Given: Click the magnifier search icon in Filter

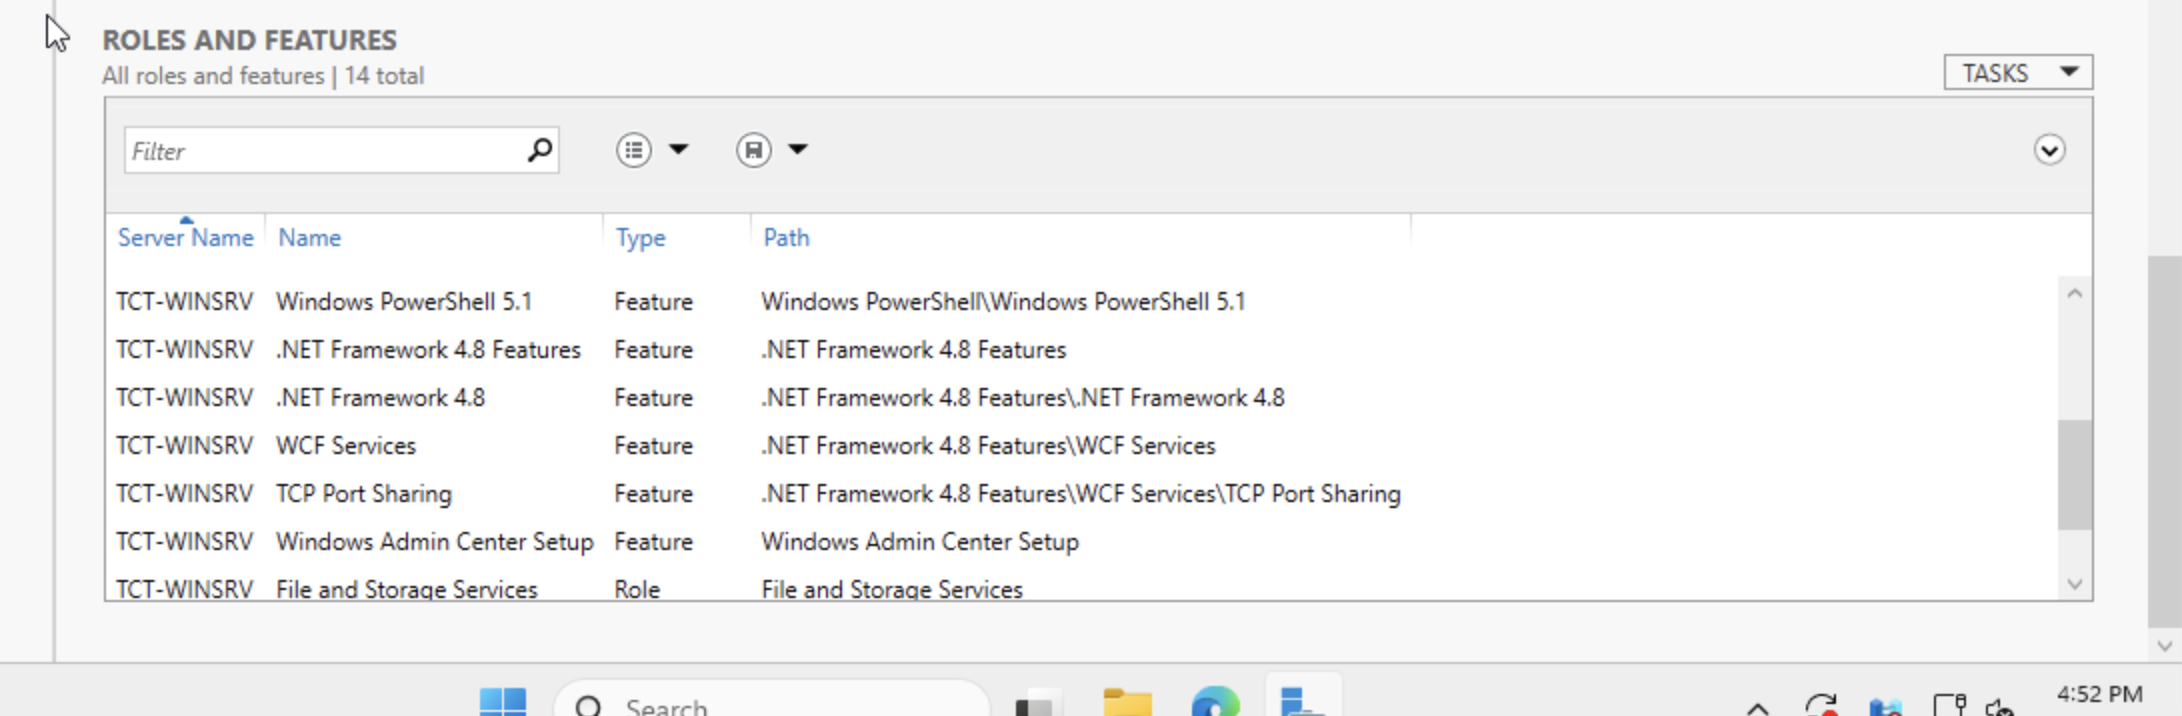Looking at the screenshot, I should (540, 150).
